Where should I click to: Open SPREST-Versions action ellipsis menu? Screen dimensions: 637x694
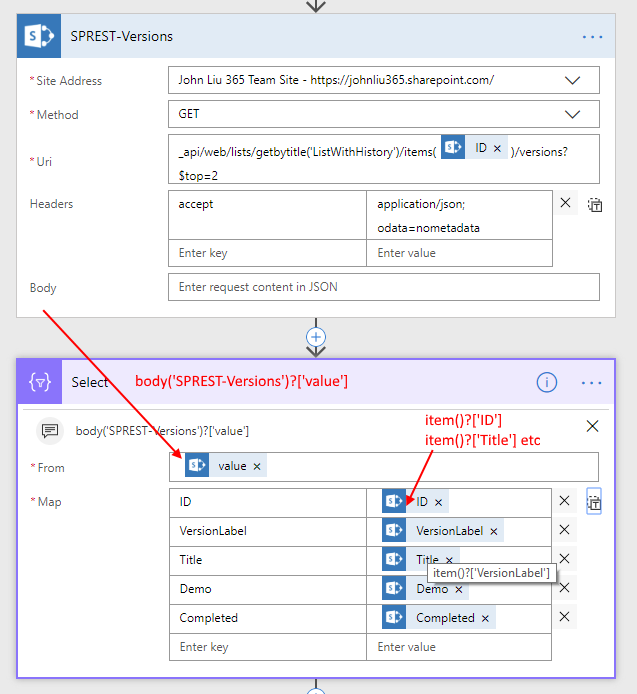(592, 37)
